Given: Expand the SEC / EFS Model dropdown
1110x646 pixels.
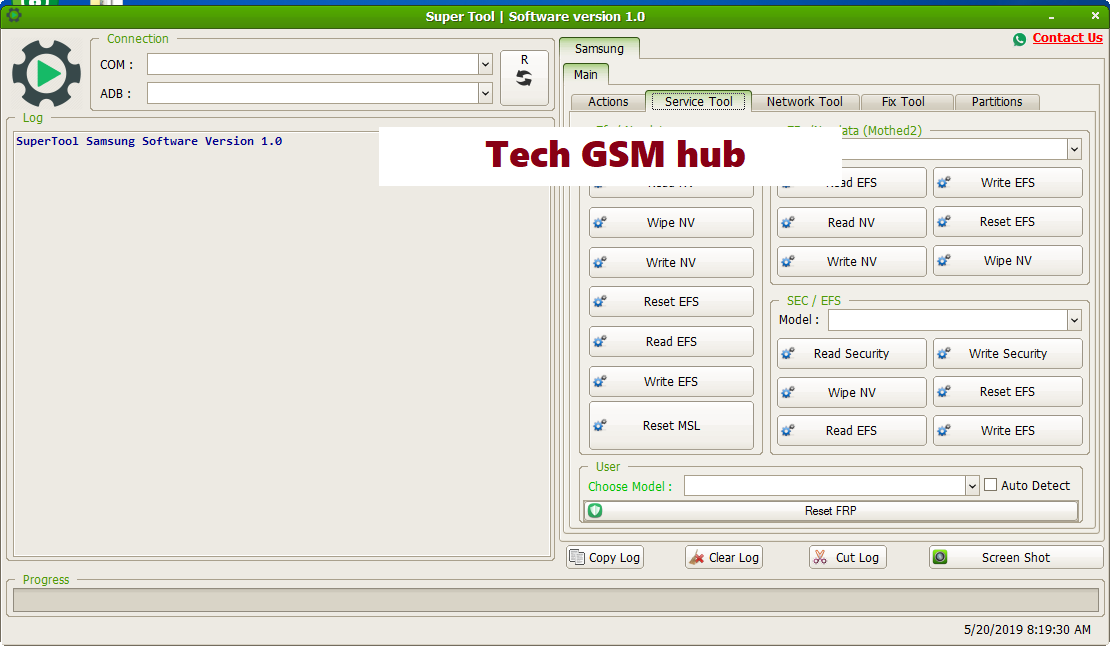Looking at the screenshot, I should 1074,320.
